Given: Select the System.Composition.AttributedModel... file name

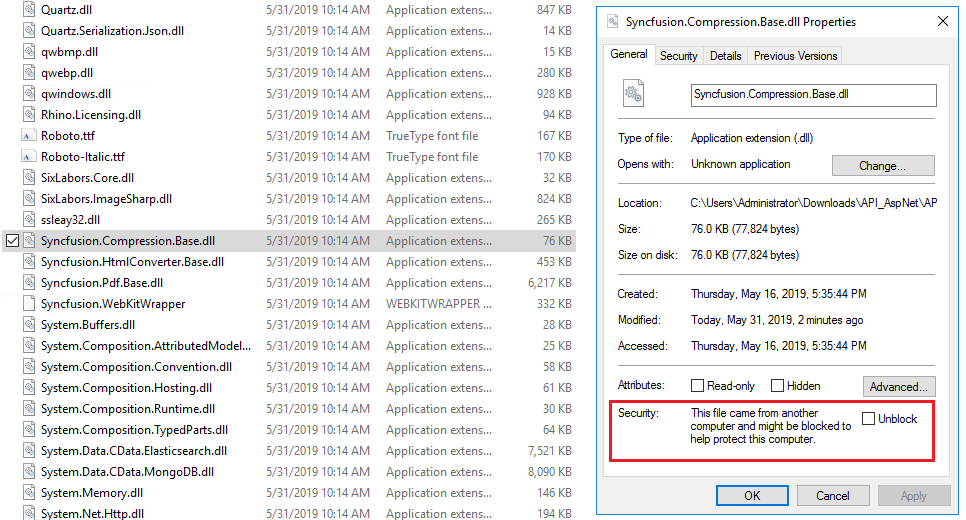Looking at the screenshot, I should click(146, 346).
